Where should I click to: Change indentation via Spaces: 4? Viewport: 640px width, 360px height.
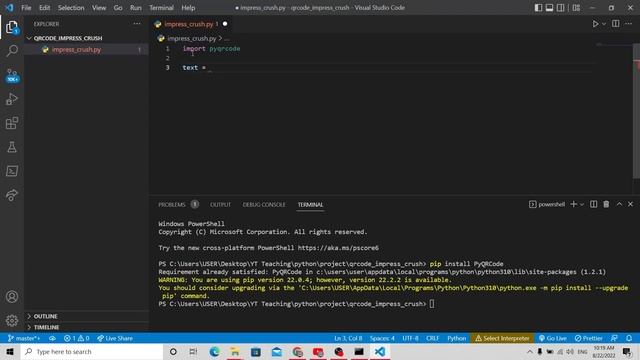click(382, 338)
